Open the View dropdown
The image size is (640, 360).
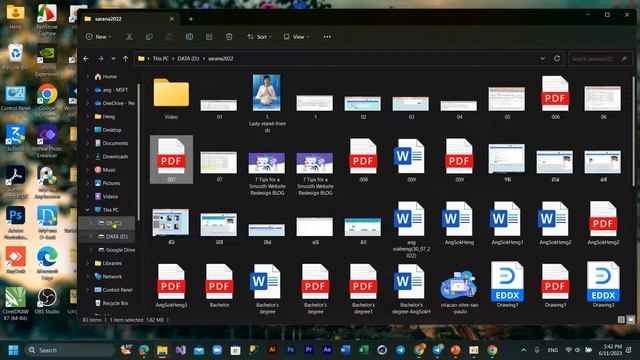point(297,37)
